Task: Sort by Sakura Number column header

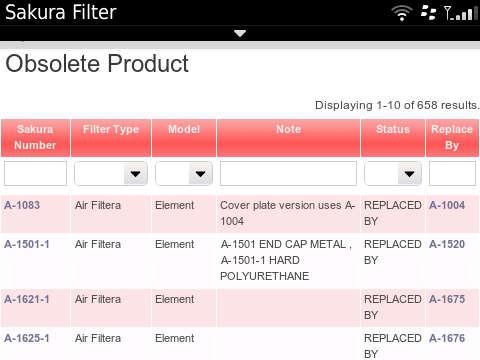Action: click(x=35, y=137)
